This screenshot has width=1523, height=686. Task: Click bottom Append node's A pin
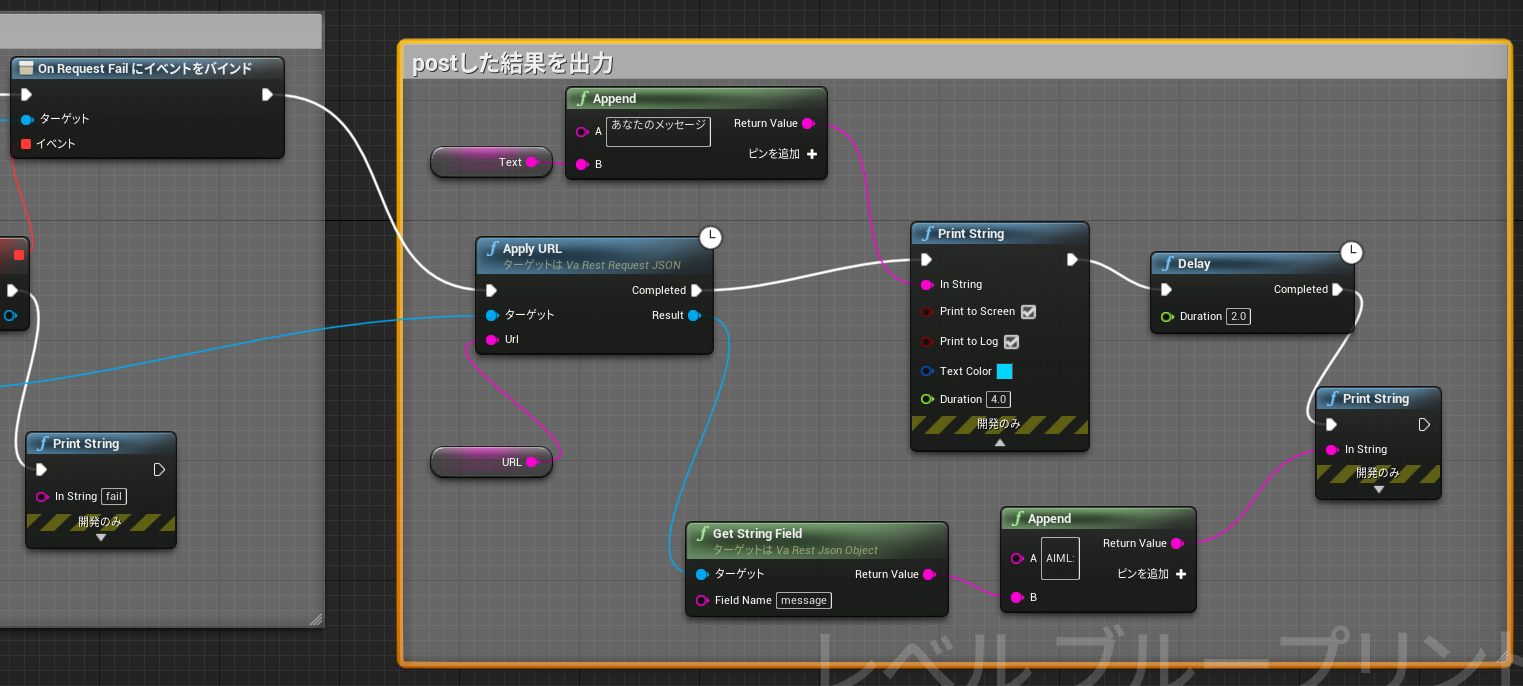(x=1017, y=558)
